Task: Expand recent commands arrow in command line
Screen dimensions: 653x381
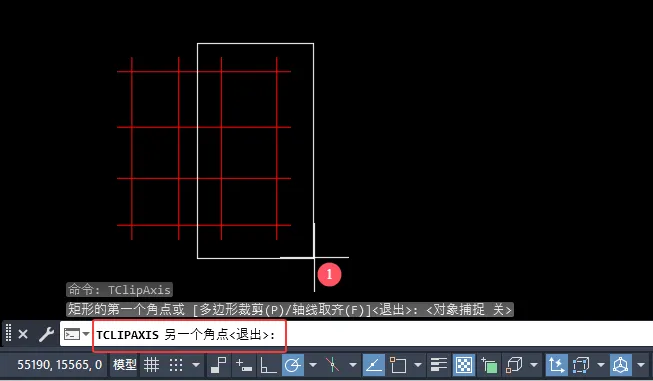Action: coord(86,334)
